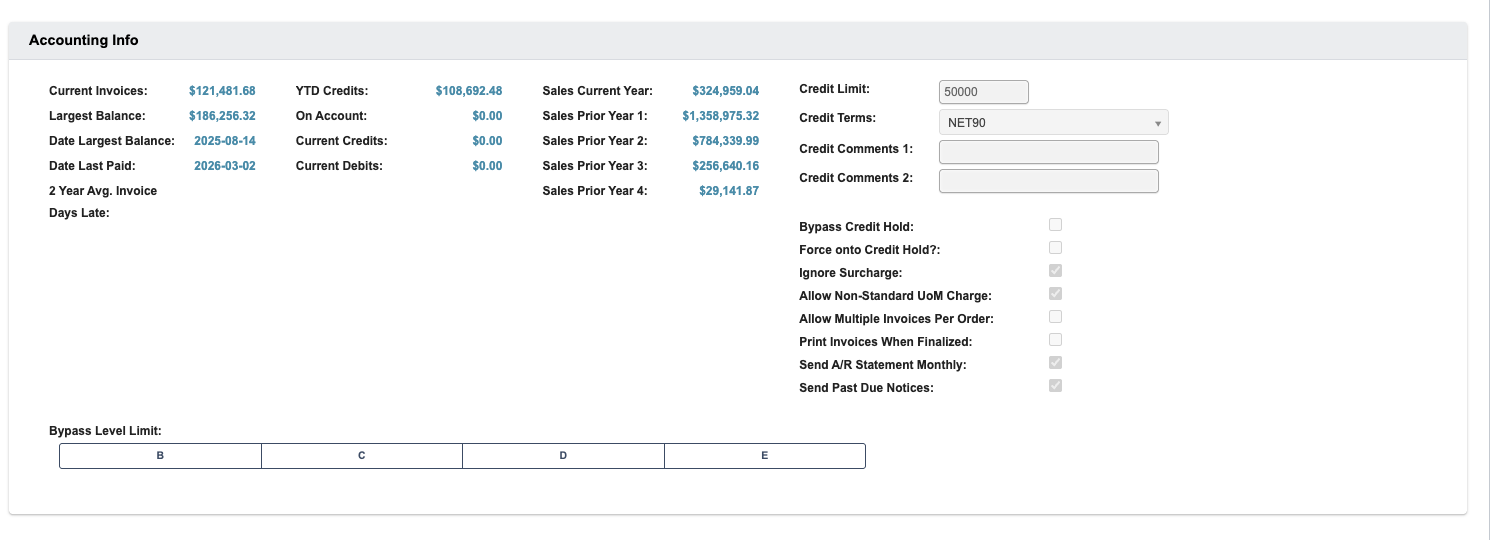Click the Credit Comments 1 field

[x=1049, y=152]
